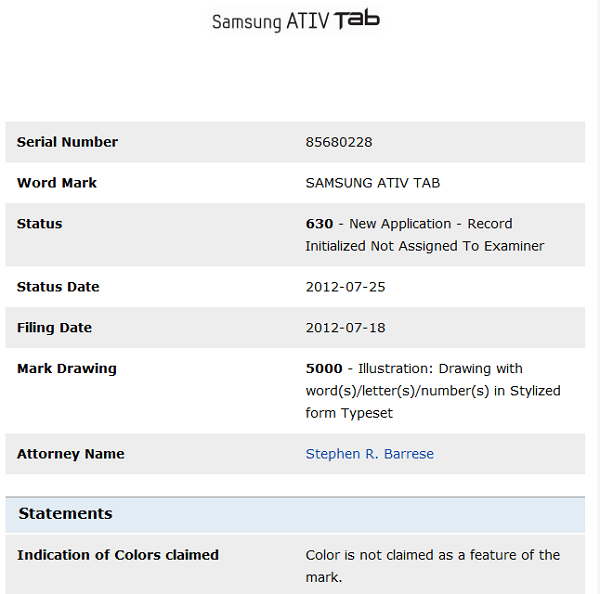Click the Indication of Colors claimed label
This screenshot has height=594, width=600.
pyautogui.click(x=118, y=555)
